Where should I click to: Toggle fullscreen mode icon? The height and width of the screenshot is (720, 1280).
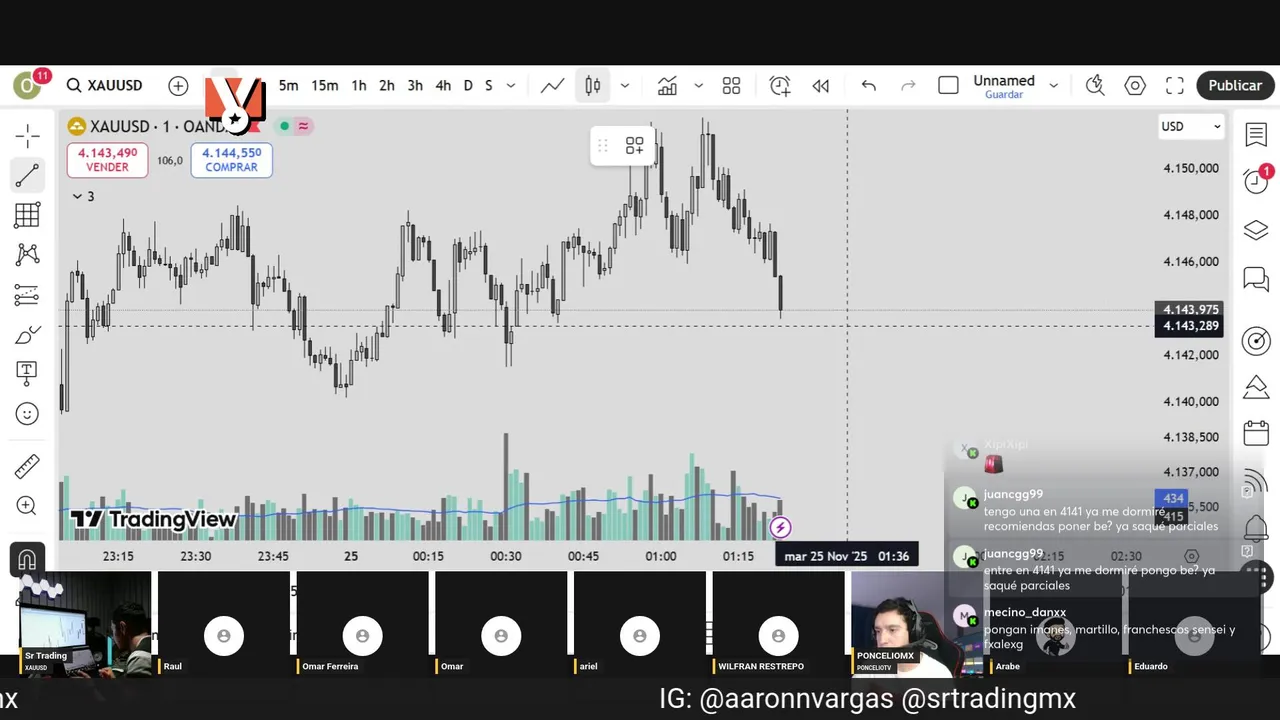(1175, 85)
